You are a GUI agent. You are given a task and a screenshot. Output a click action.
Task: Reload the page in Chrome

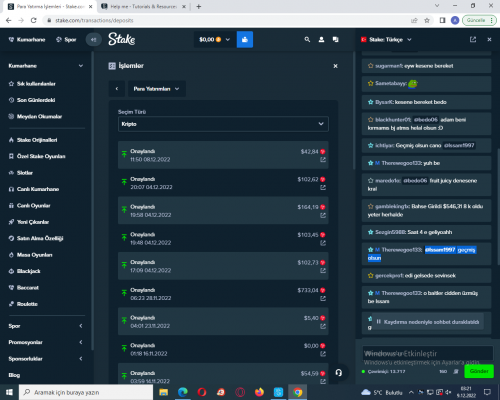34,20
